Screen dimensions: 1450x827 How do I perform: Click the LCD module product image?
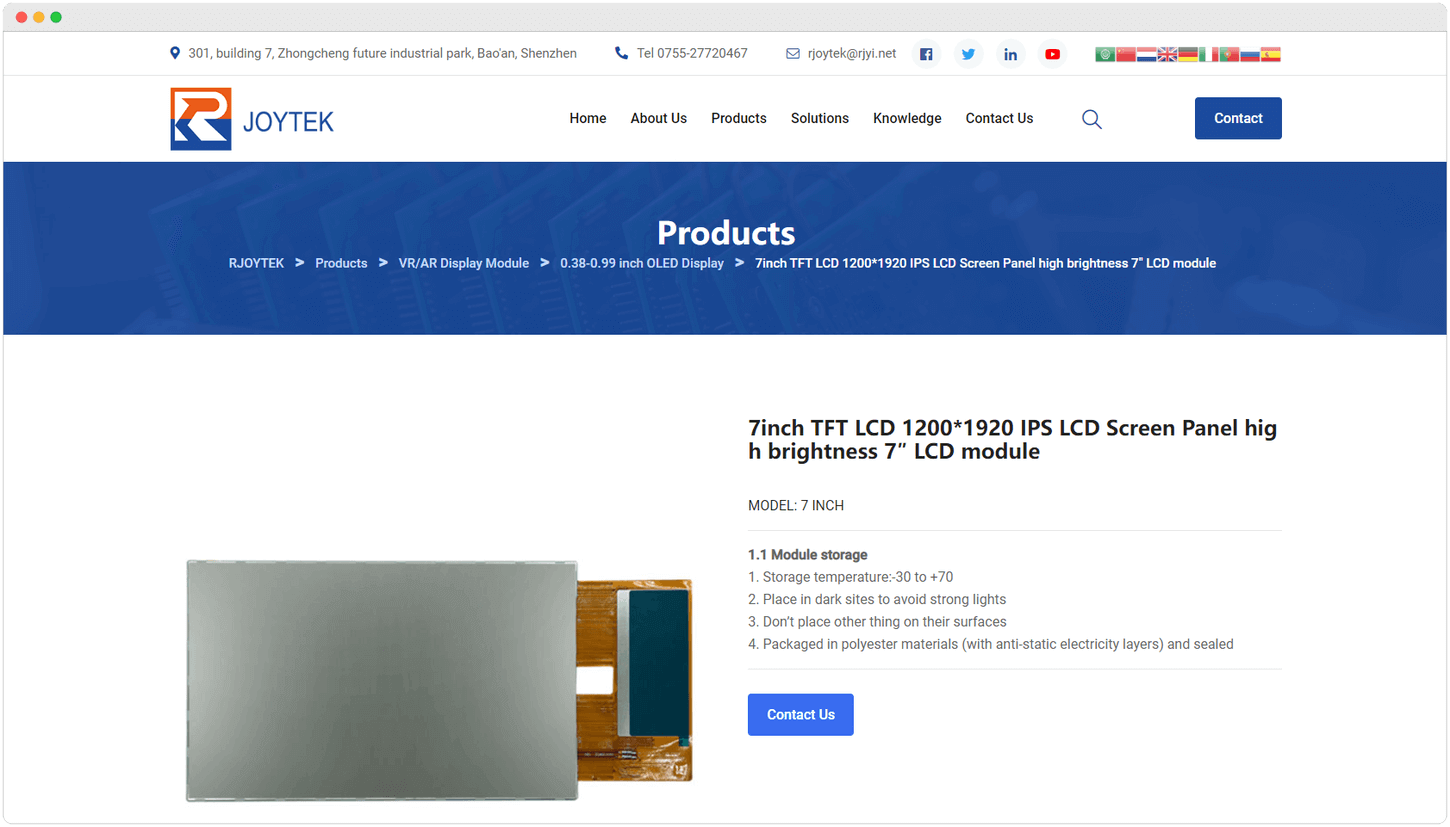[439, 680]
